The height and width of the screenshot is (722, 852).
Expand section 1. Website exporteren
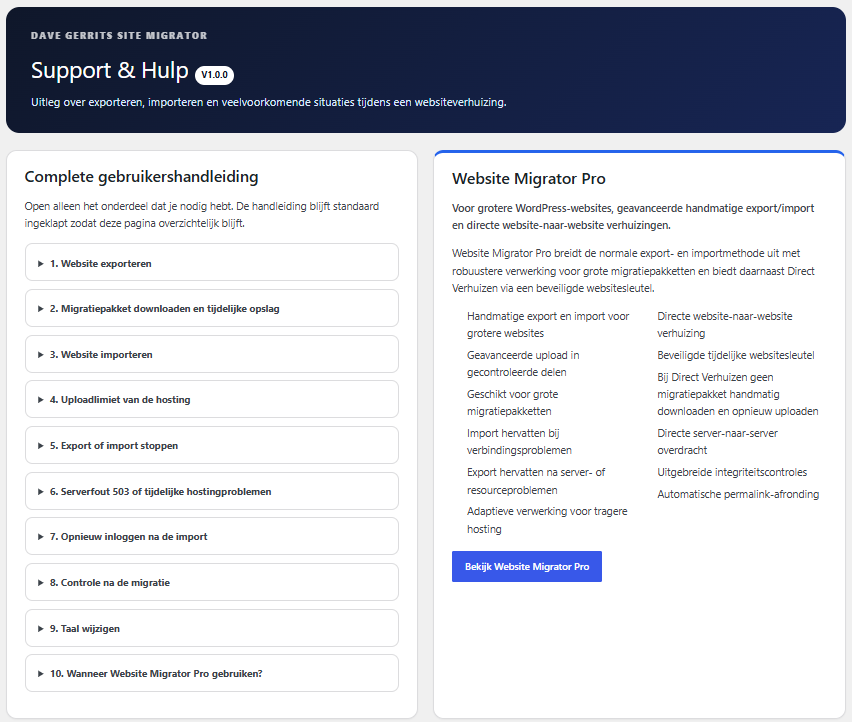pyautogui.click(x=211, y=263)
